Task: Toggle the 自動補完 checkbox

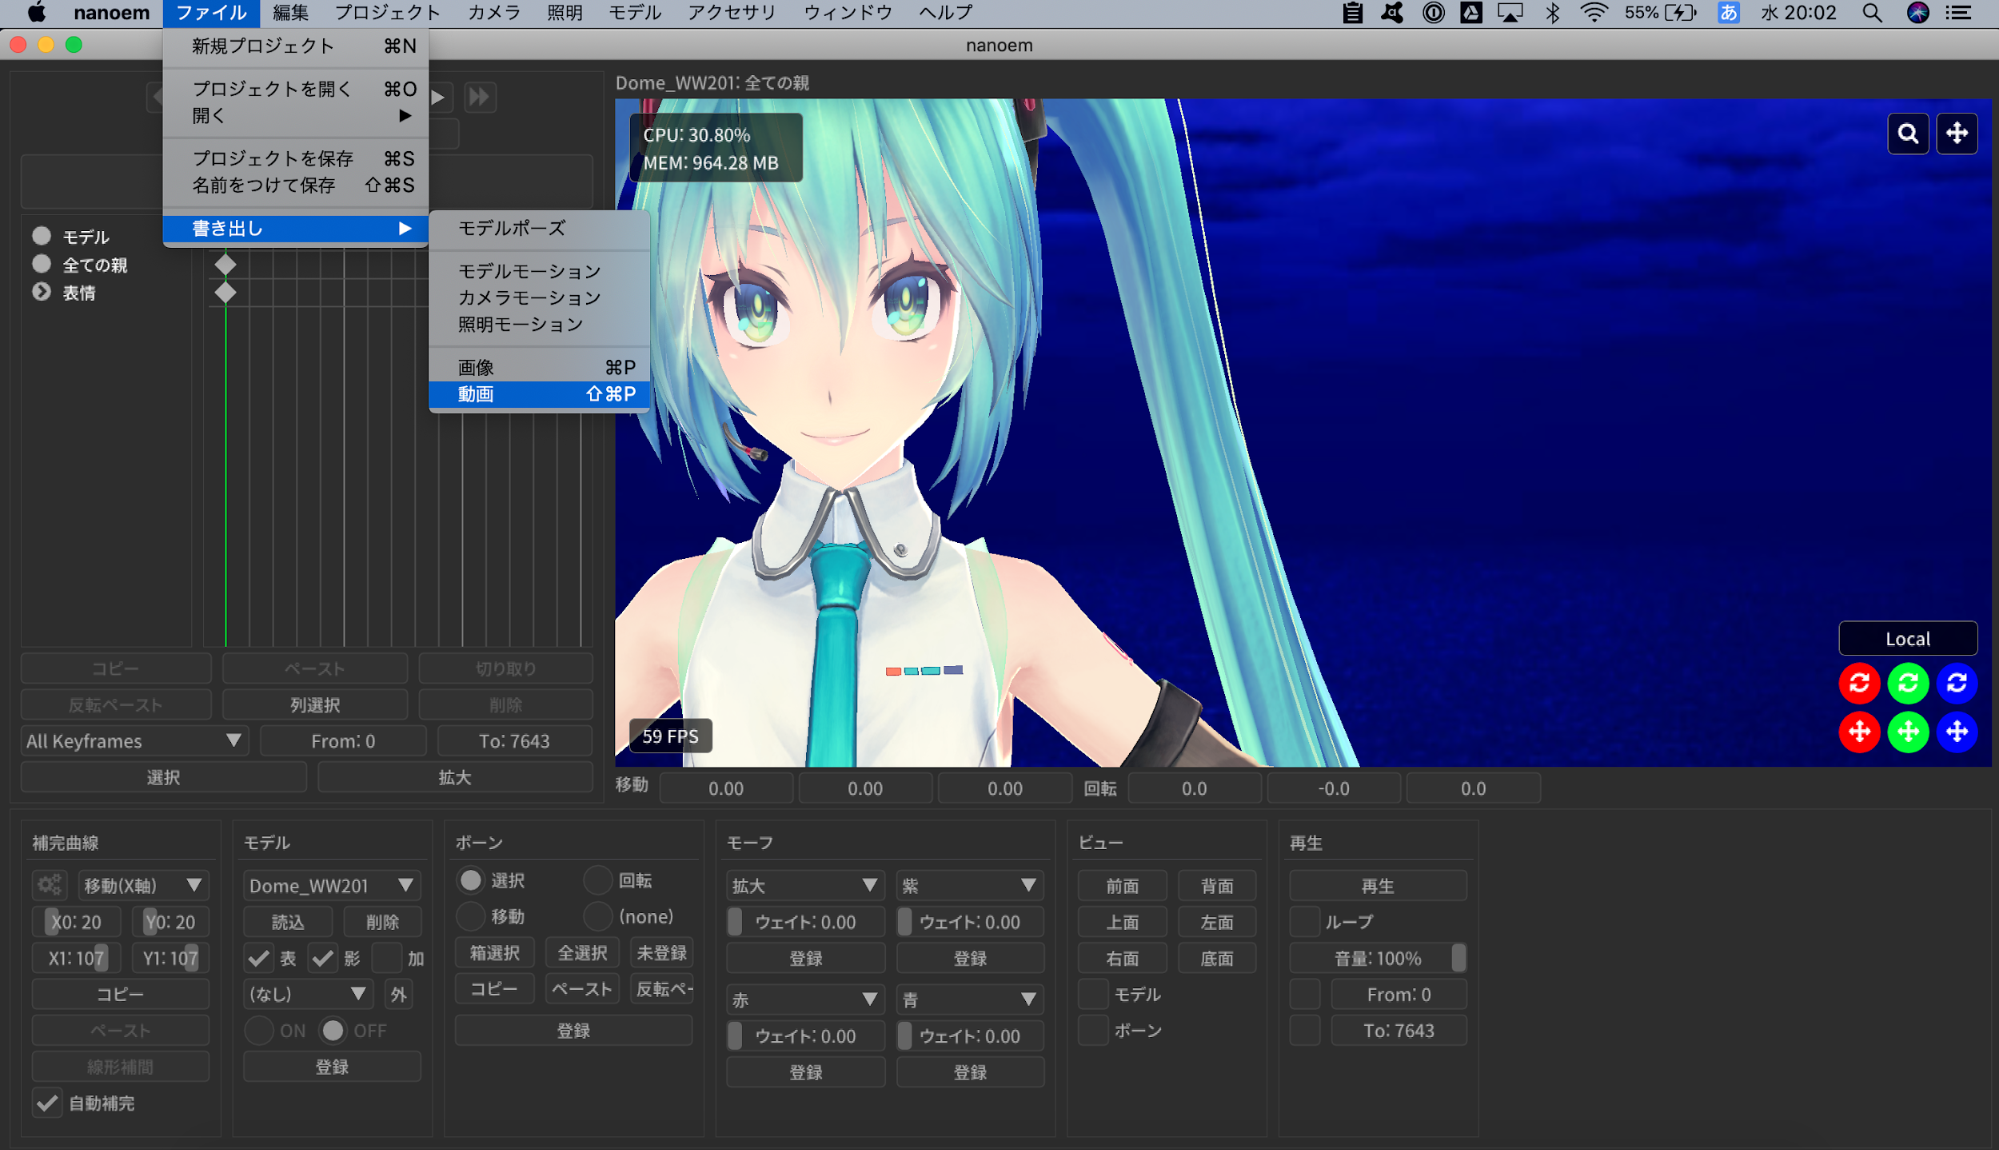Action: 47,1103
